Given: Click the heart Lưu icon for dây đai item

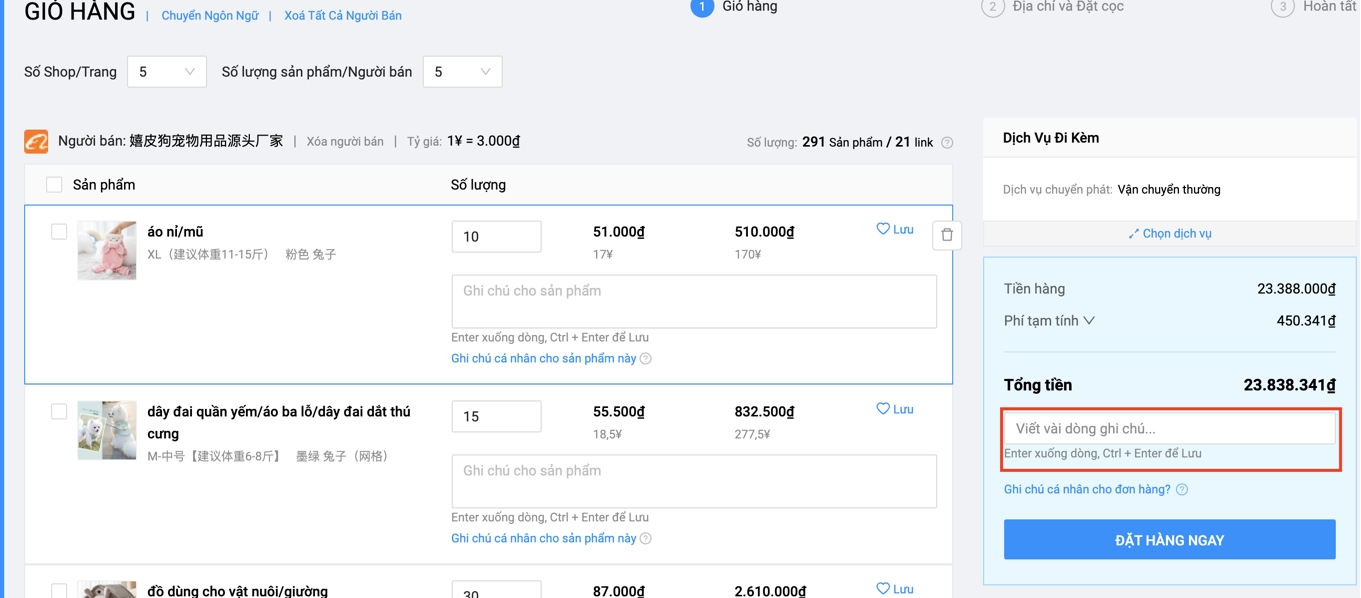Looking at the screenshot, I should click(883, 409).
